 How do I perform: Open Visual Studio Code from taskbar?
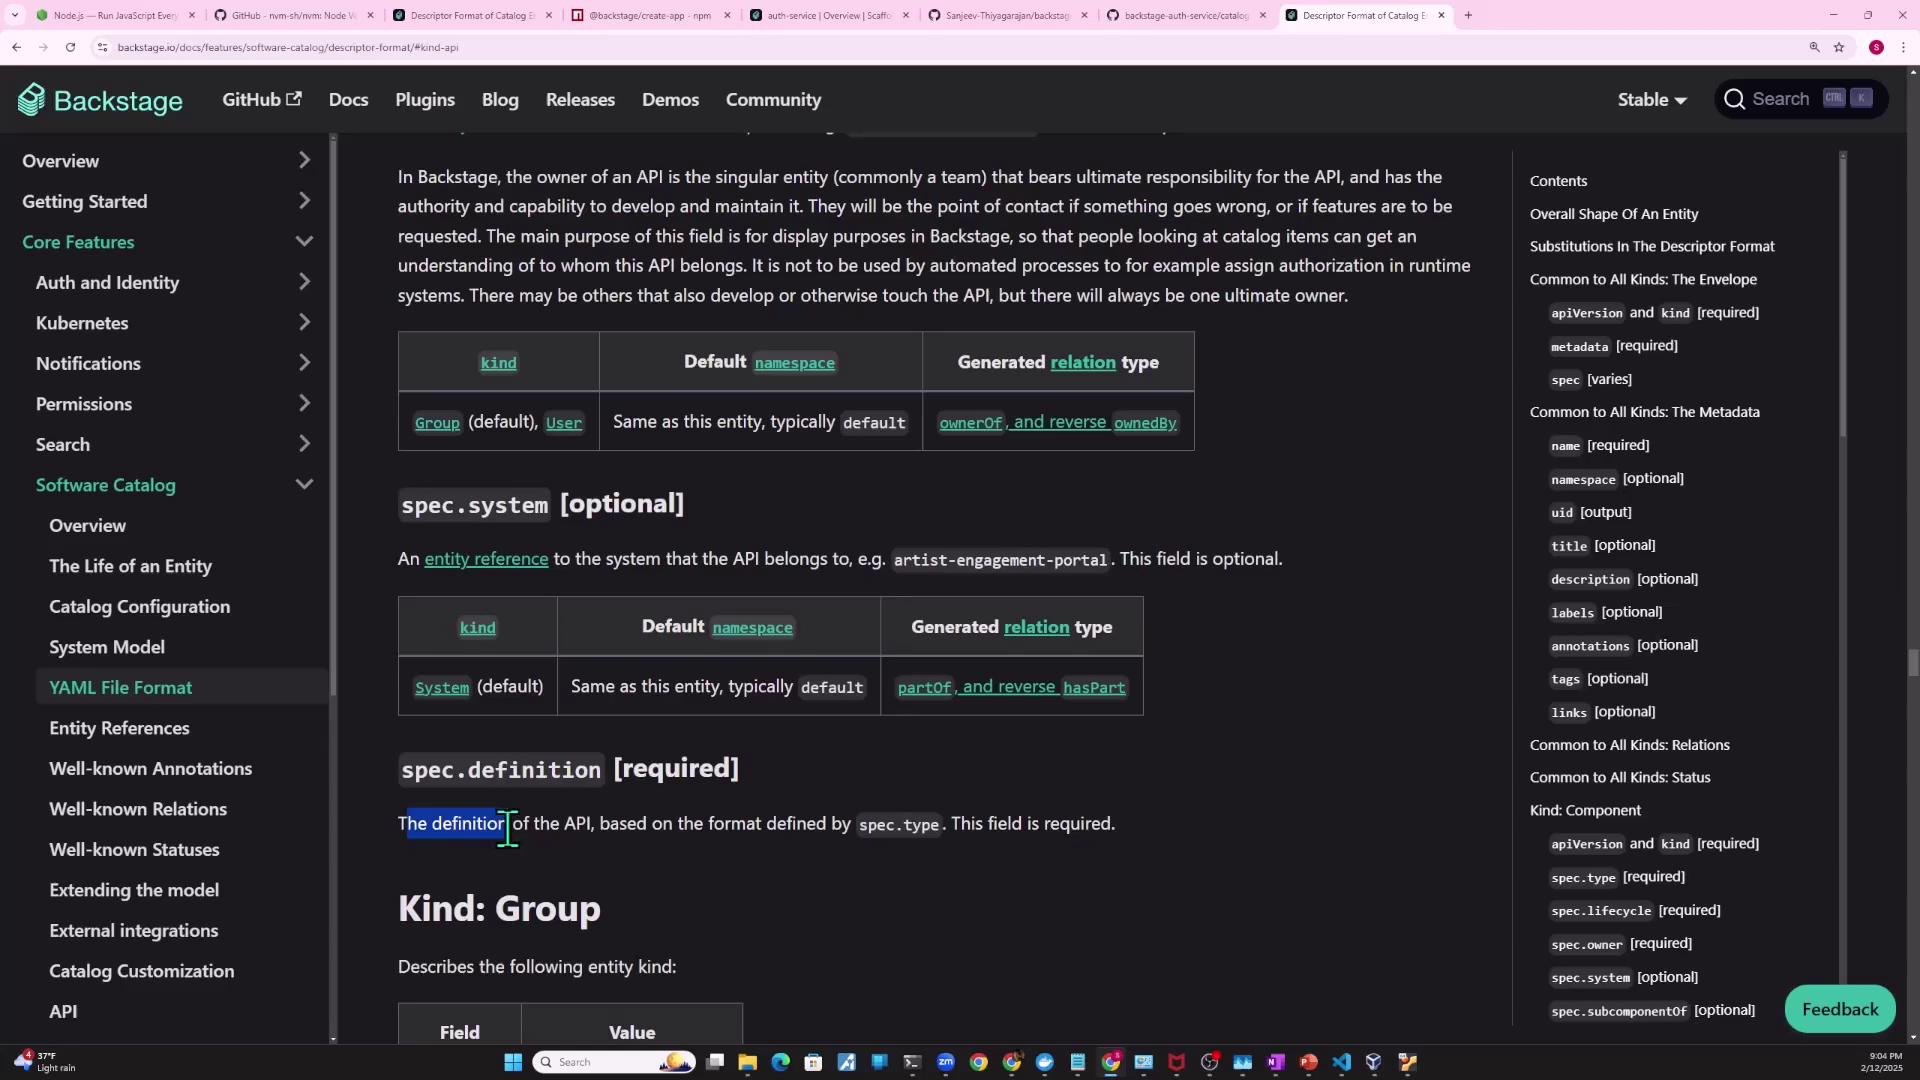[x=1341, y=1062]
